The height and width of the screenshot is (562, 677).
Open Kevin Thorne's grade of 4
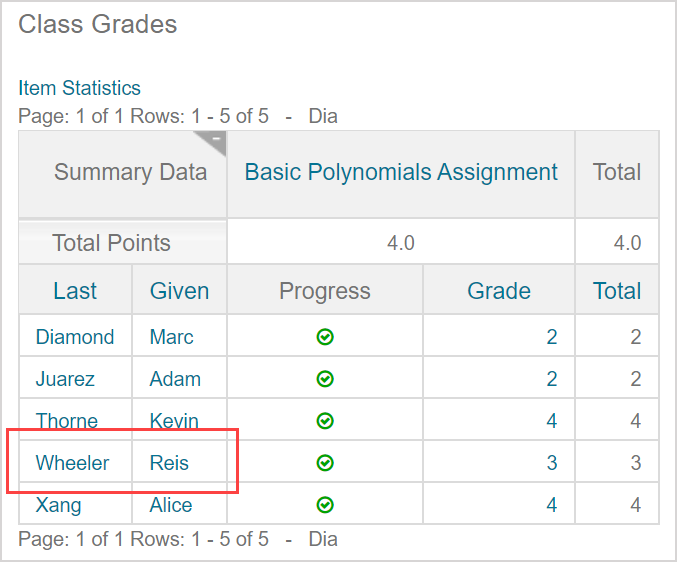coord(552,421)
